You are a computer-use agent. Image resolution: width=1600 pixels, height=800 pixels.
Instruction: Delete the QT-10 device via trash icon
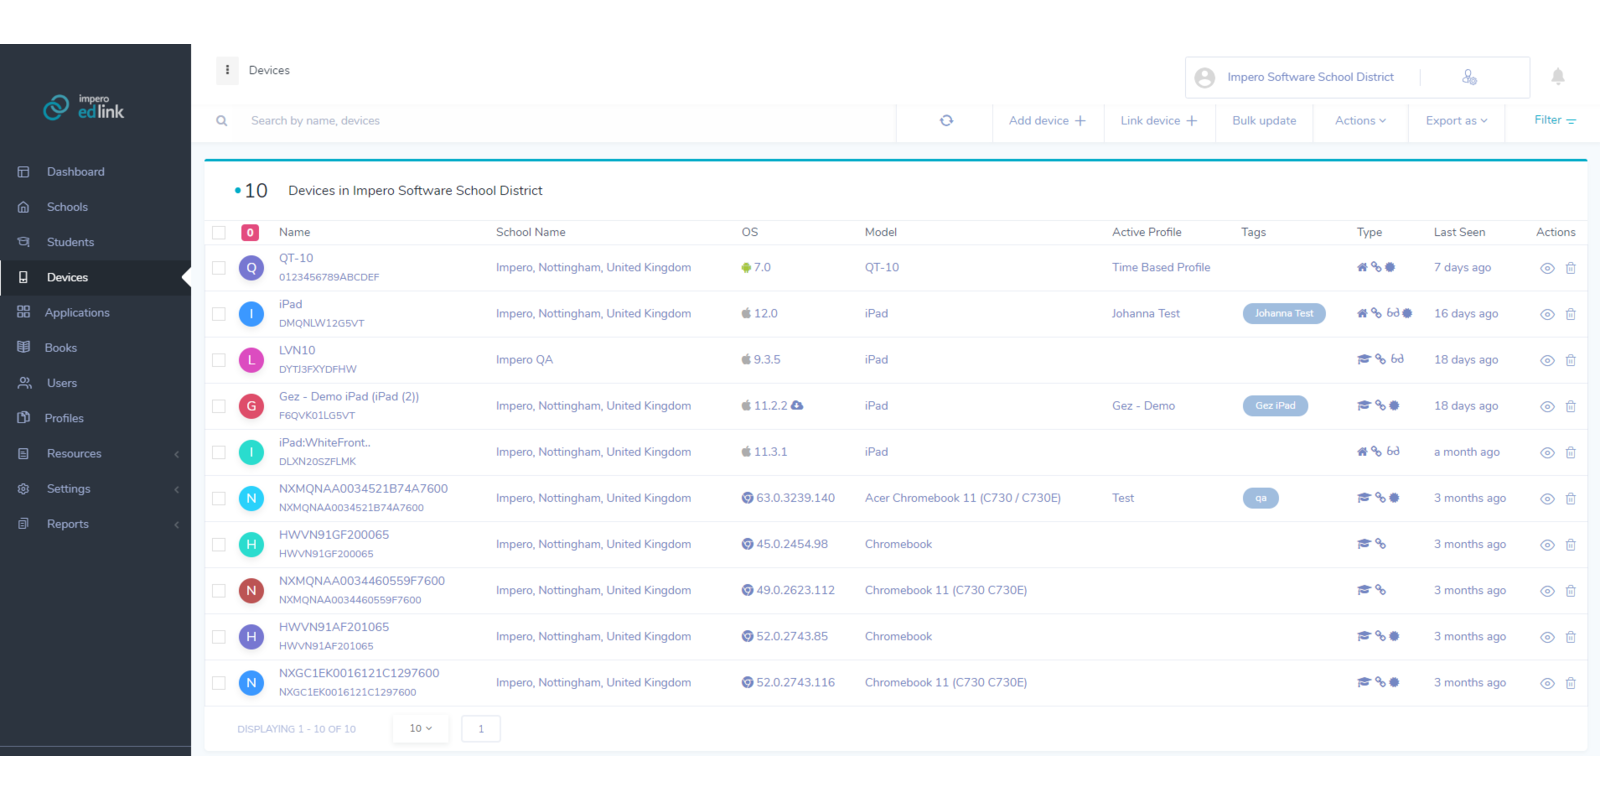point(1570,268)
